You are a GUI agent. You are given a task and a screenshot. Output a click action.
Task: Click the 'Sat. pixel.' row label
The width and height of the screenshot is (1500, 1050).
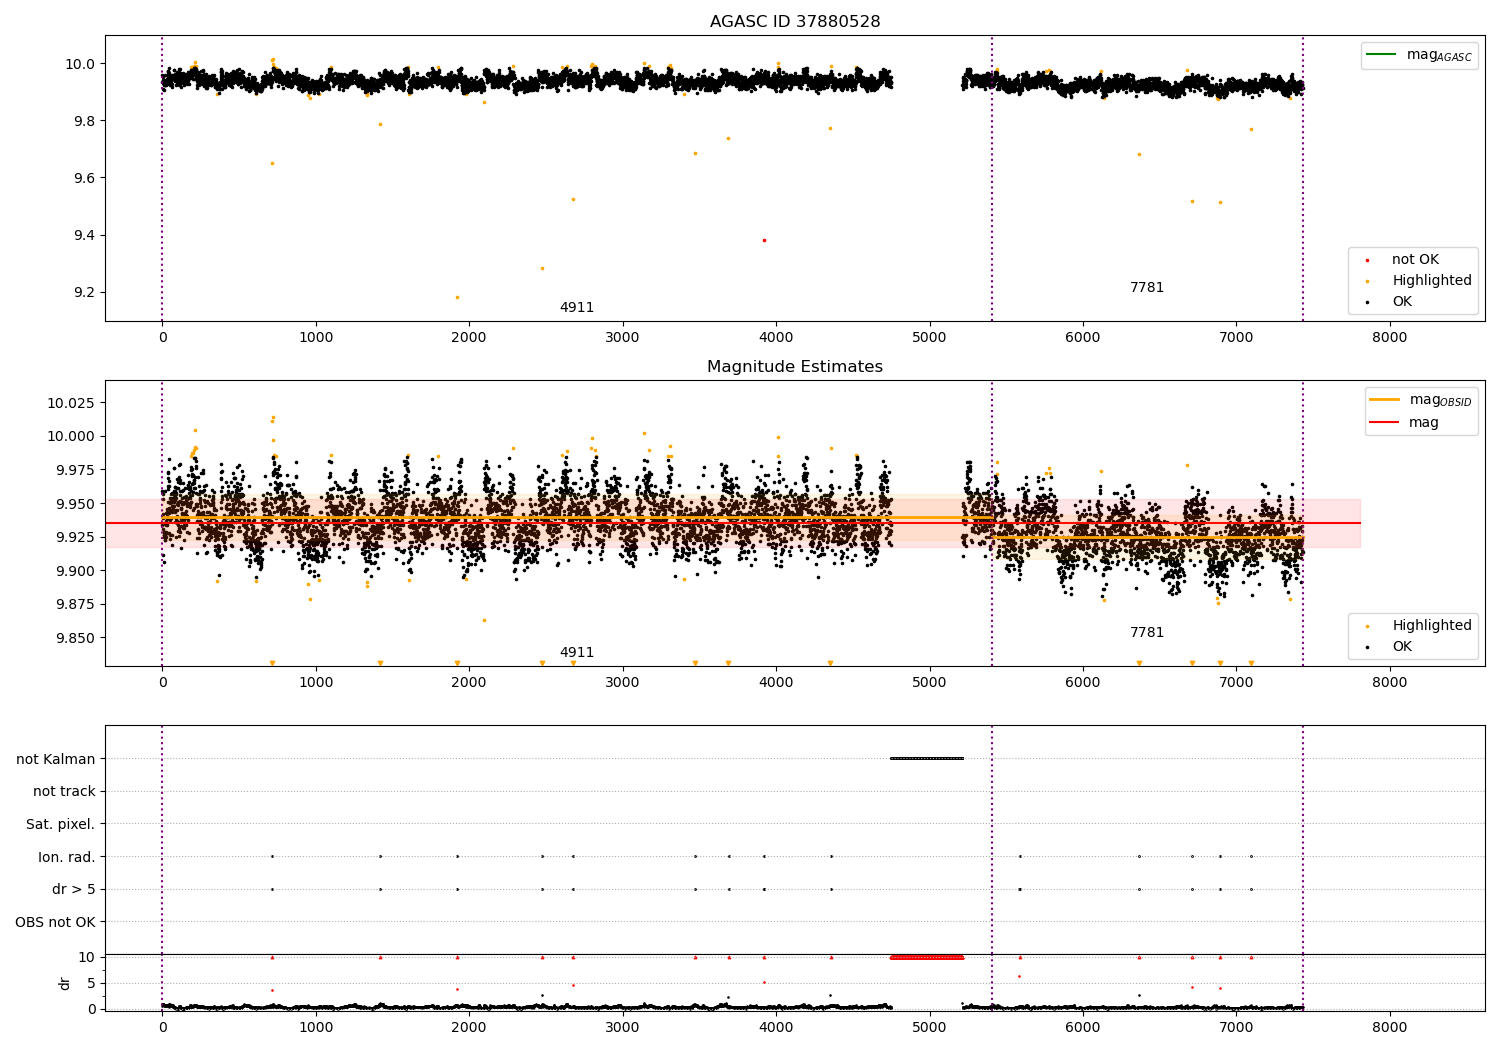point(61,824)
